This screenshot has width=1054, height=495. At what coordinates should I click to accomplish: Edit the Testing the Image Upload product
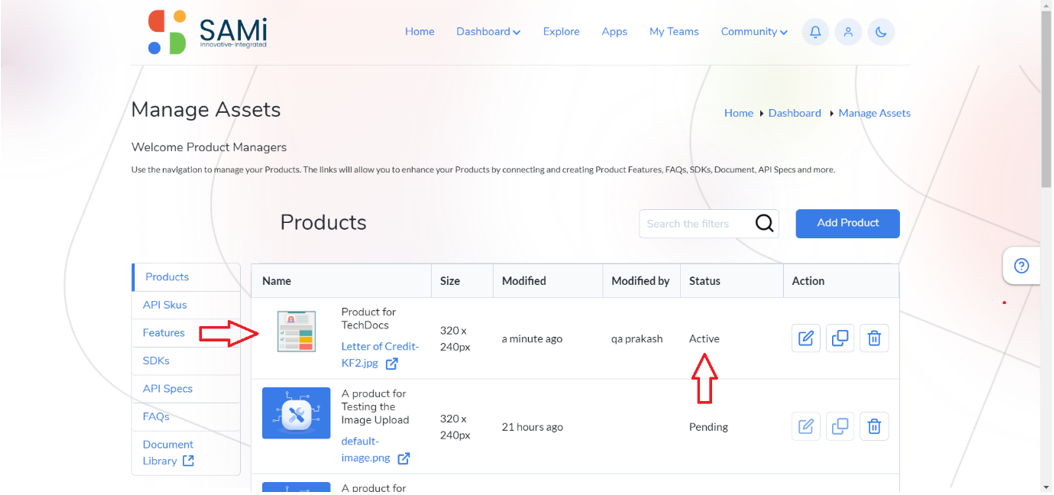coord(806,426)
